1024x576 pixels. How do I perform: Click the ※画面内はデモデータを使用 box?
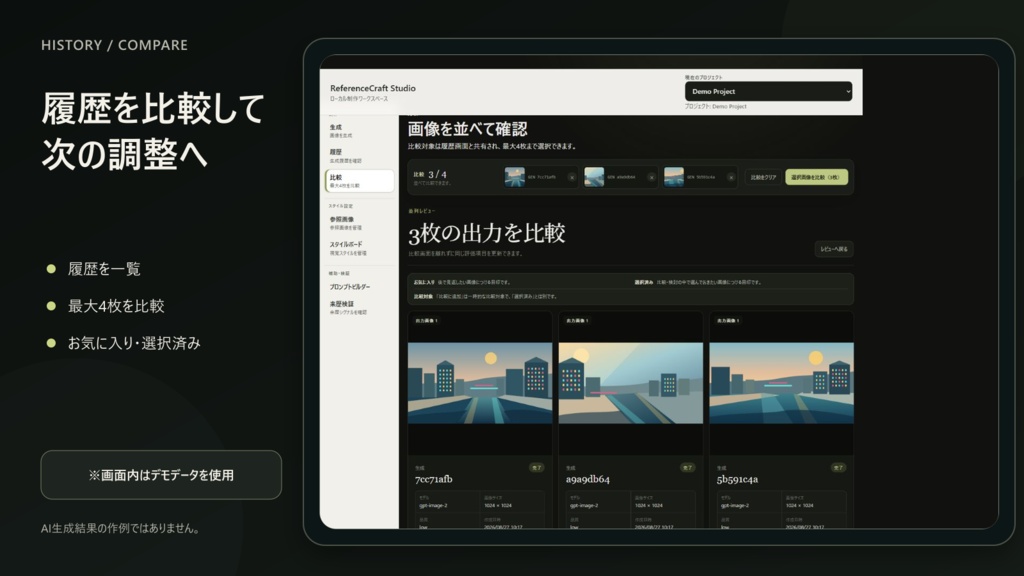coord(161,475)
